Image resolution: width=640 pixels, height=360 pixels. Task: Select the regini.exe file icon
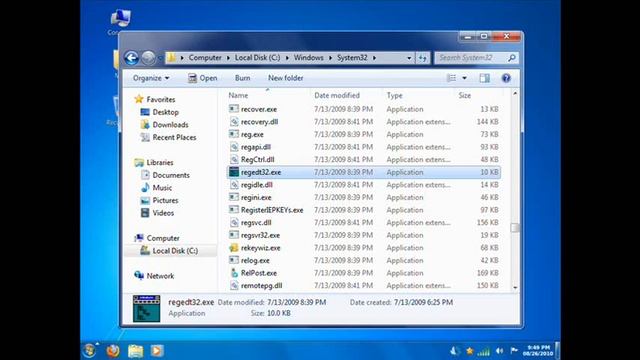(x=233, y=197)
